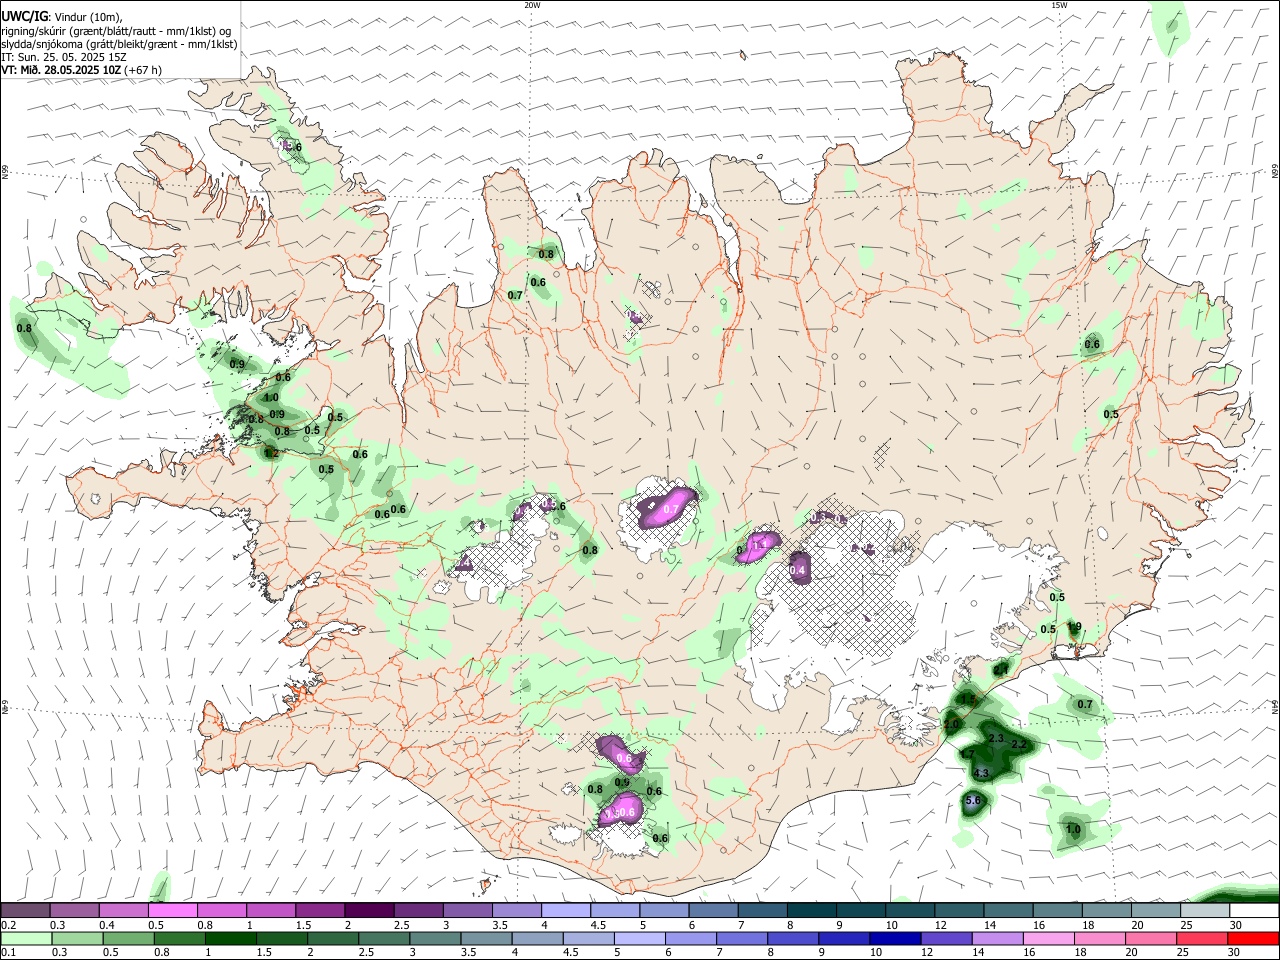Select red-pink 25 swatch in rain legend

[x=1200, y=938]
